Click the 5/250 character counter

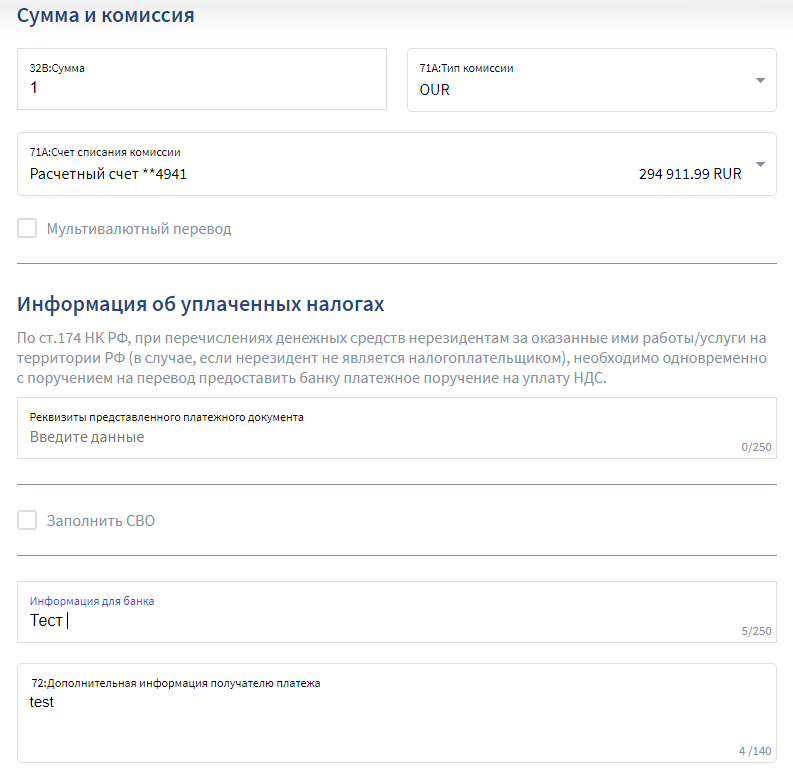coord(757,631)
